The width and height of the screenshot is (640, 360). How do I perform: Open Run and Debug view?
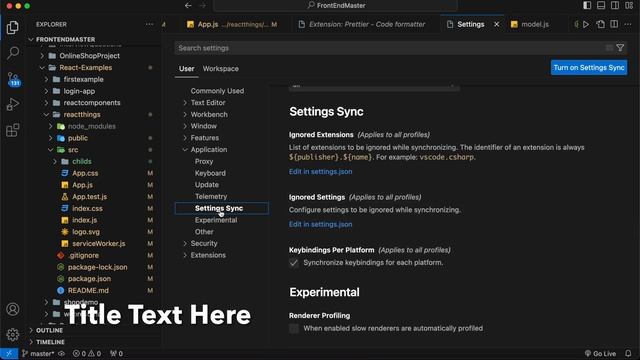click(13, 104)
